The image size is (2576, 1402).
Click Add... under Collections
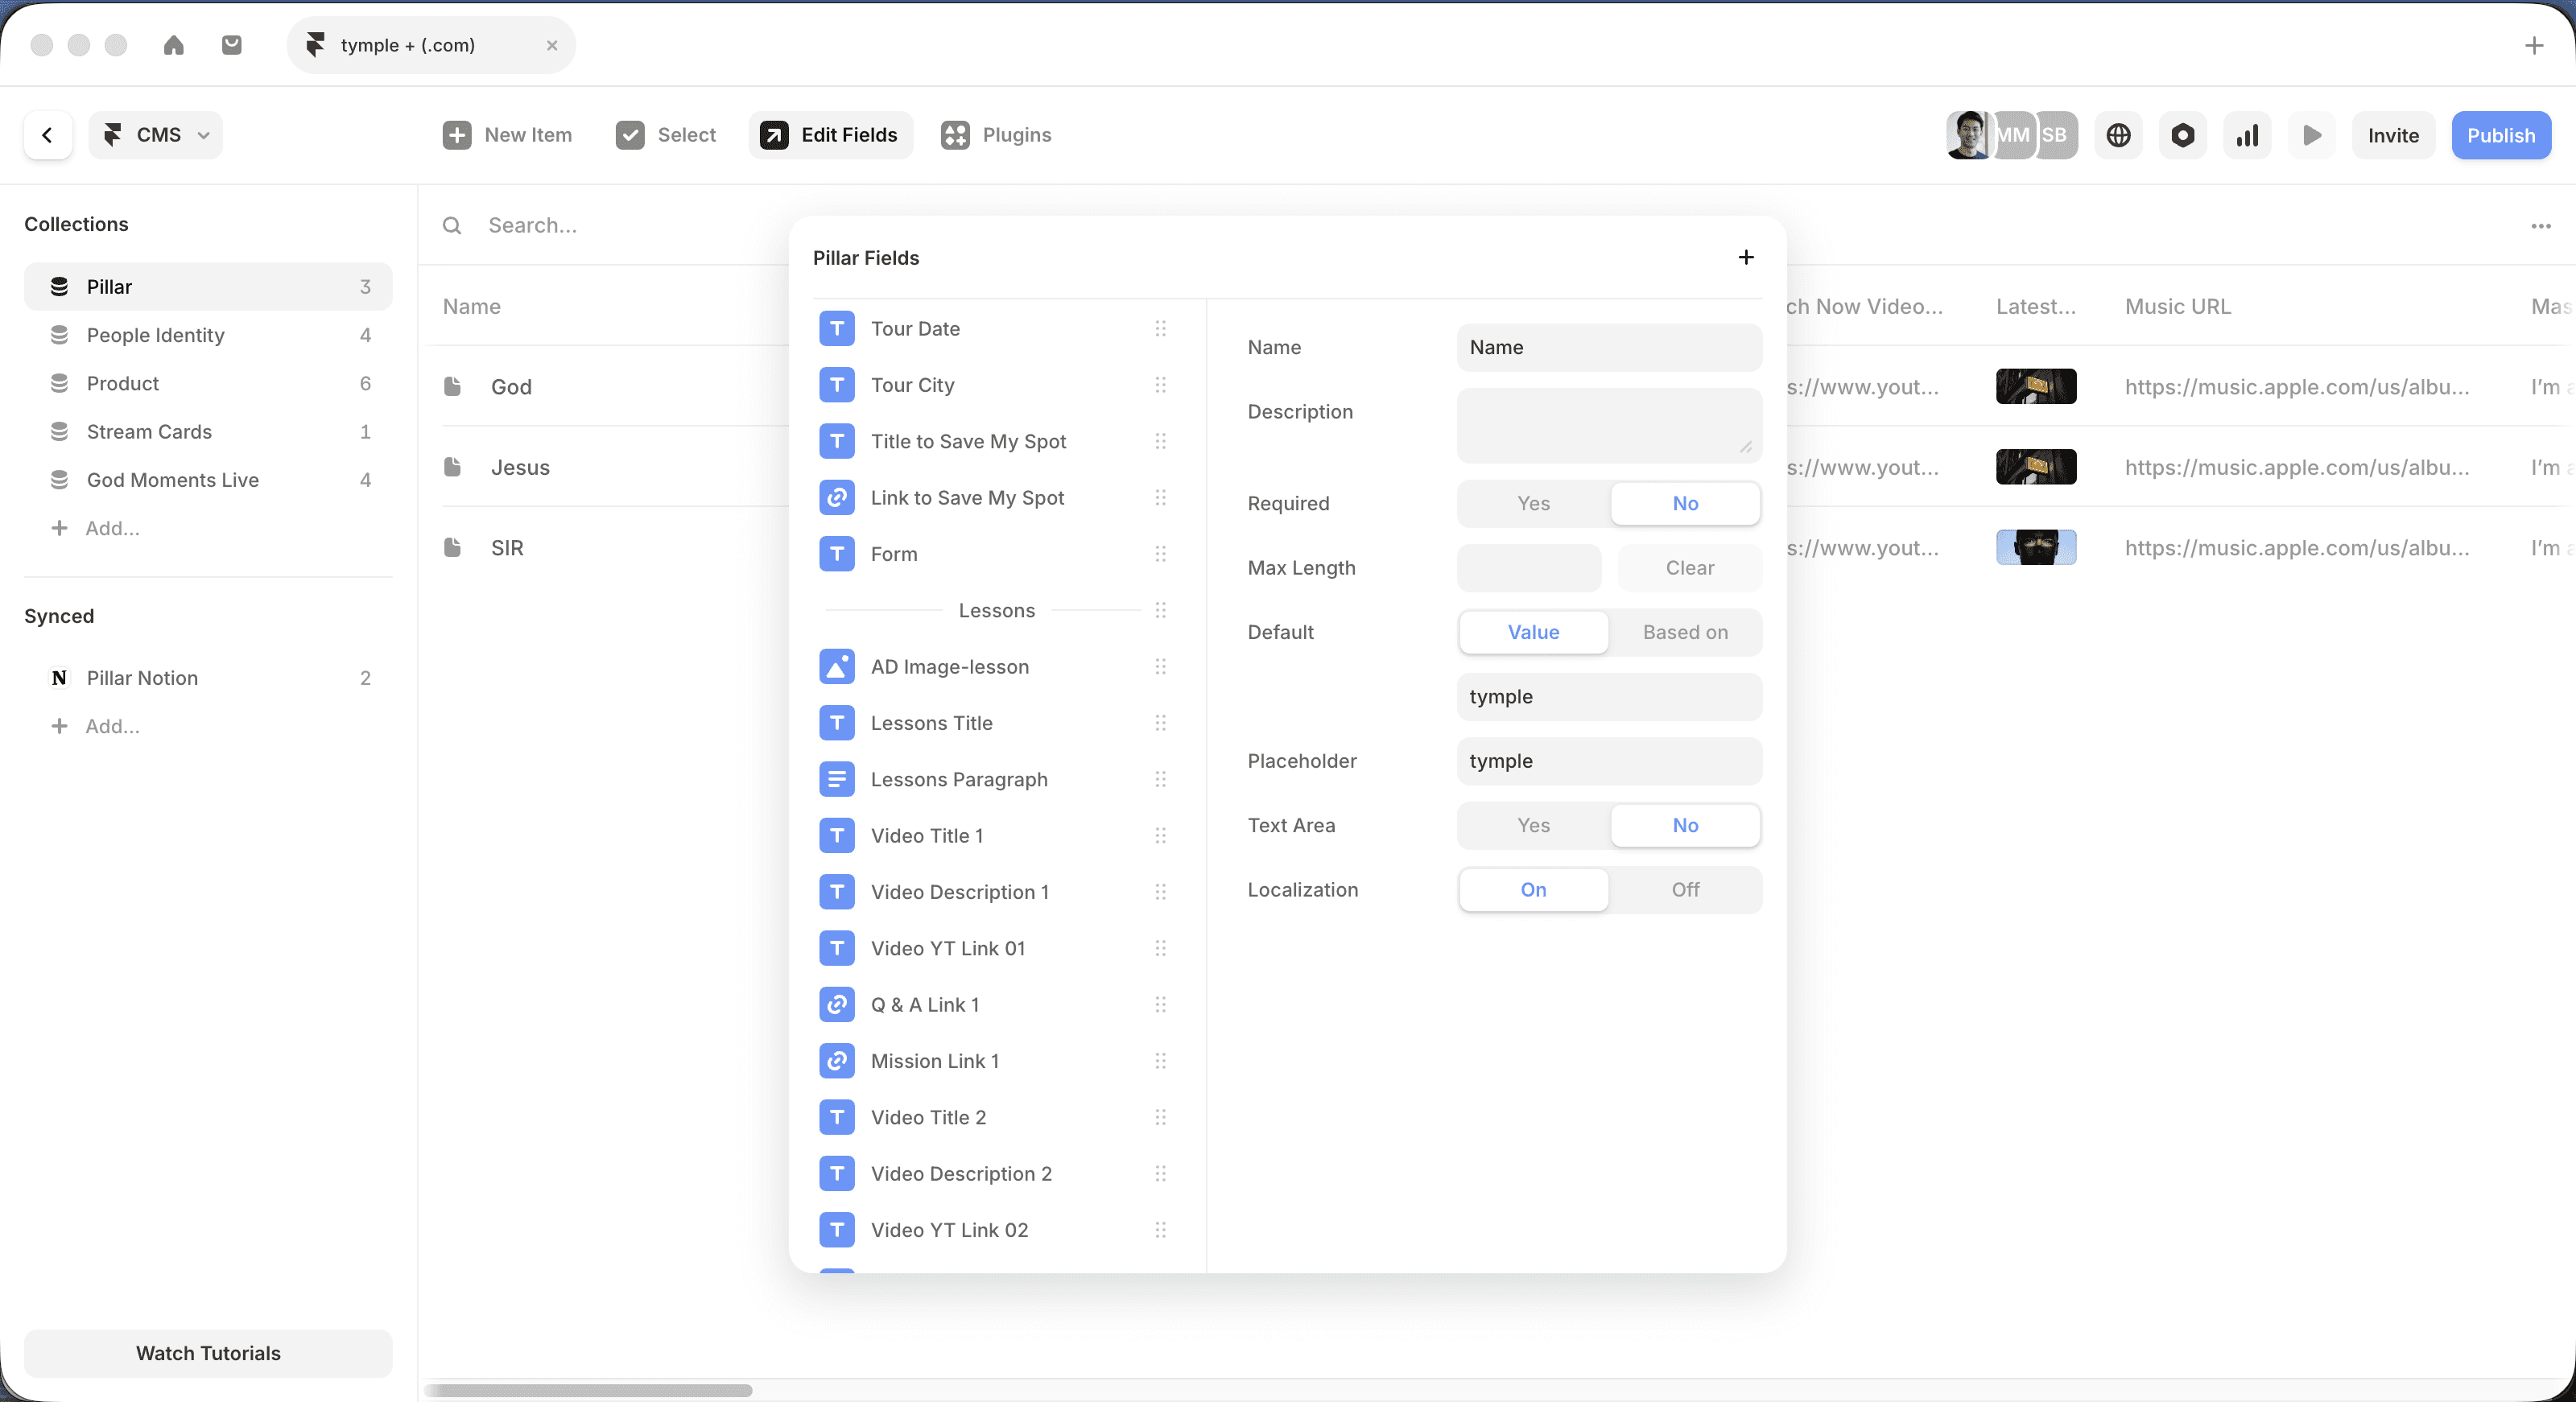(x=111, y=528)
